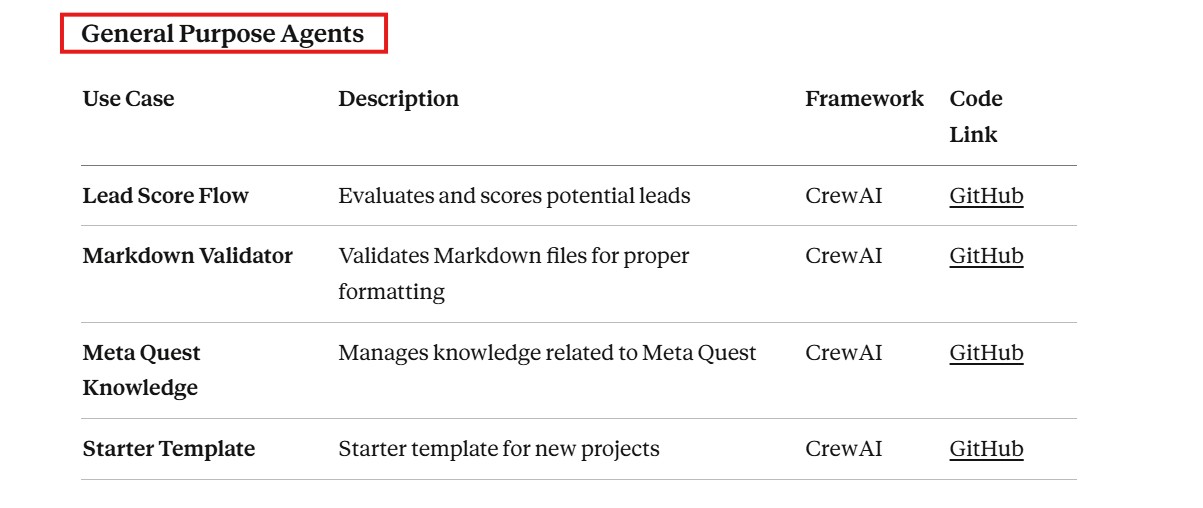Open GitHub link for Starter Template
The width and height of the screenshot is (1203, 508).
point(986,449)
